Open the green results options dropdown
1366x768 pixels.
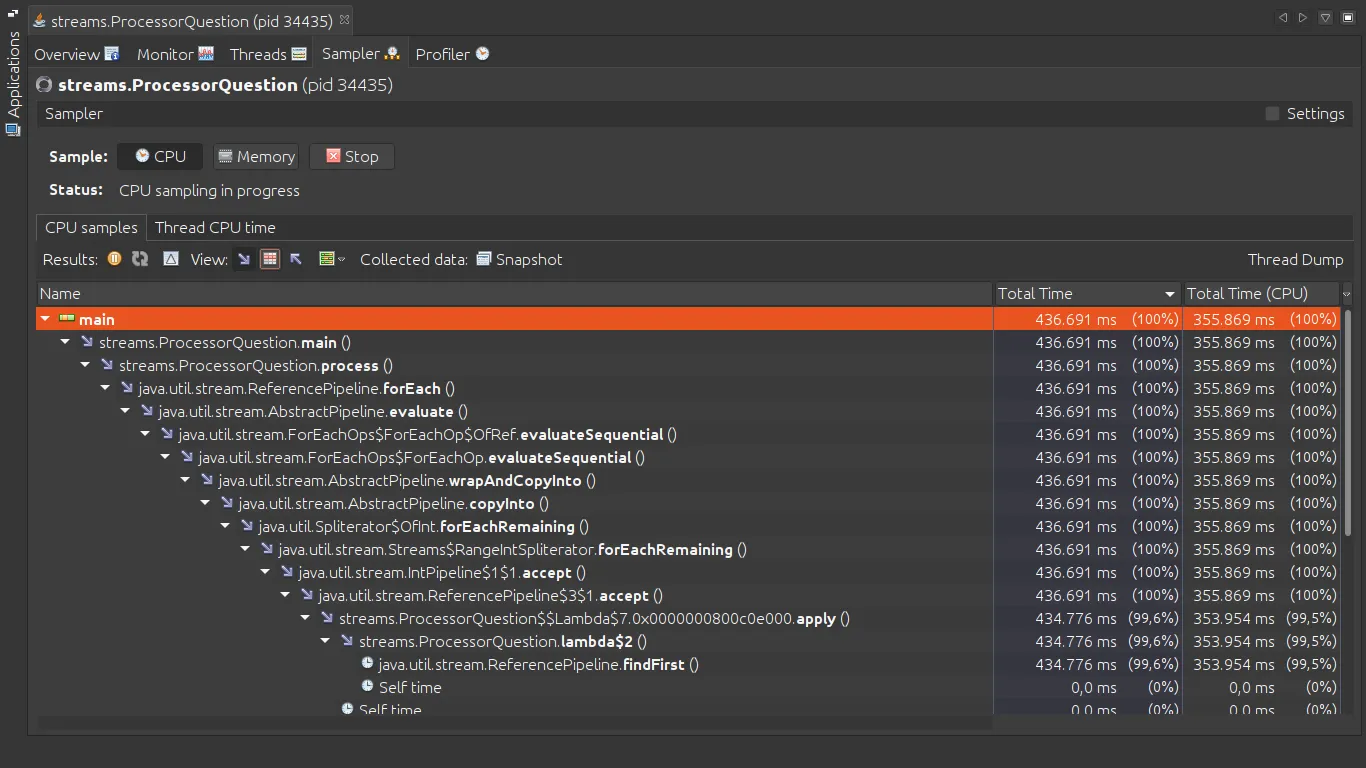click(x=331, y=259)
